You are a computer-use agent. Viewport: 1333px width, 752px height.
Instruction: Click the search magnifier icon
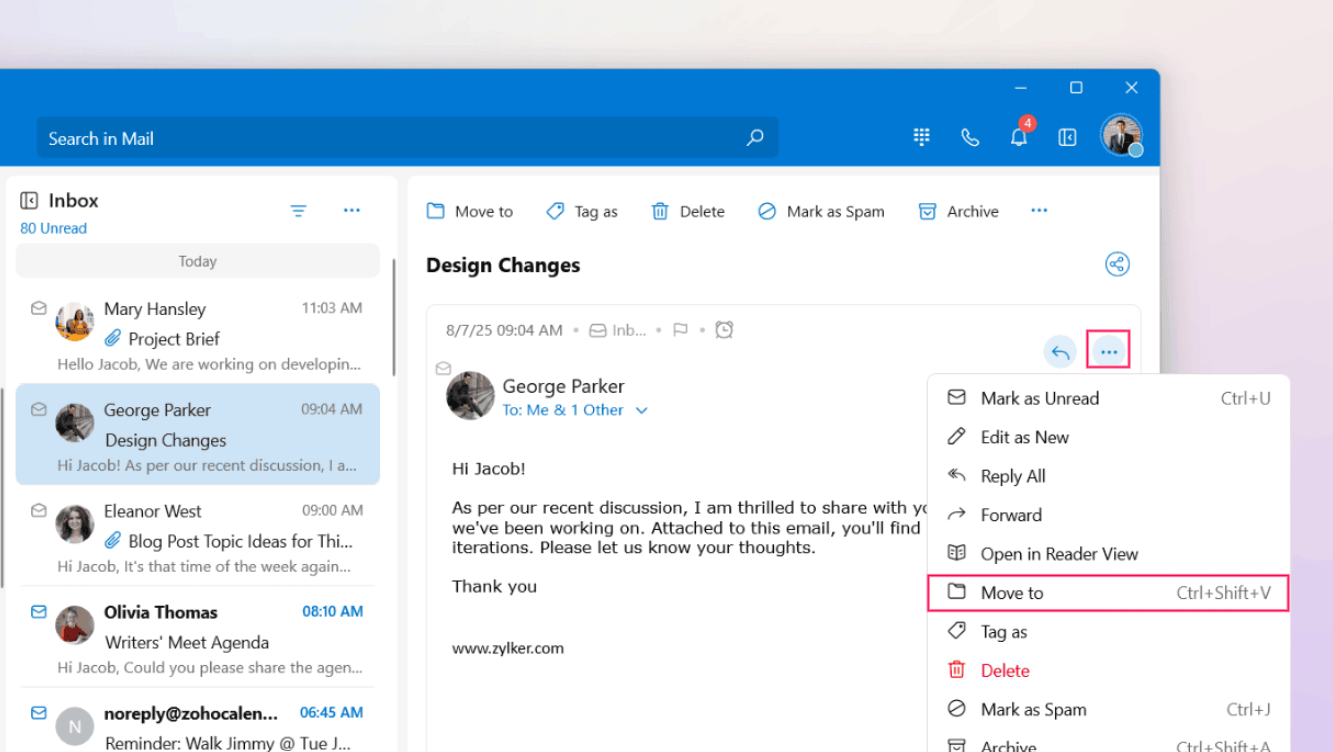point(755,138)
